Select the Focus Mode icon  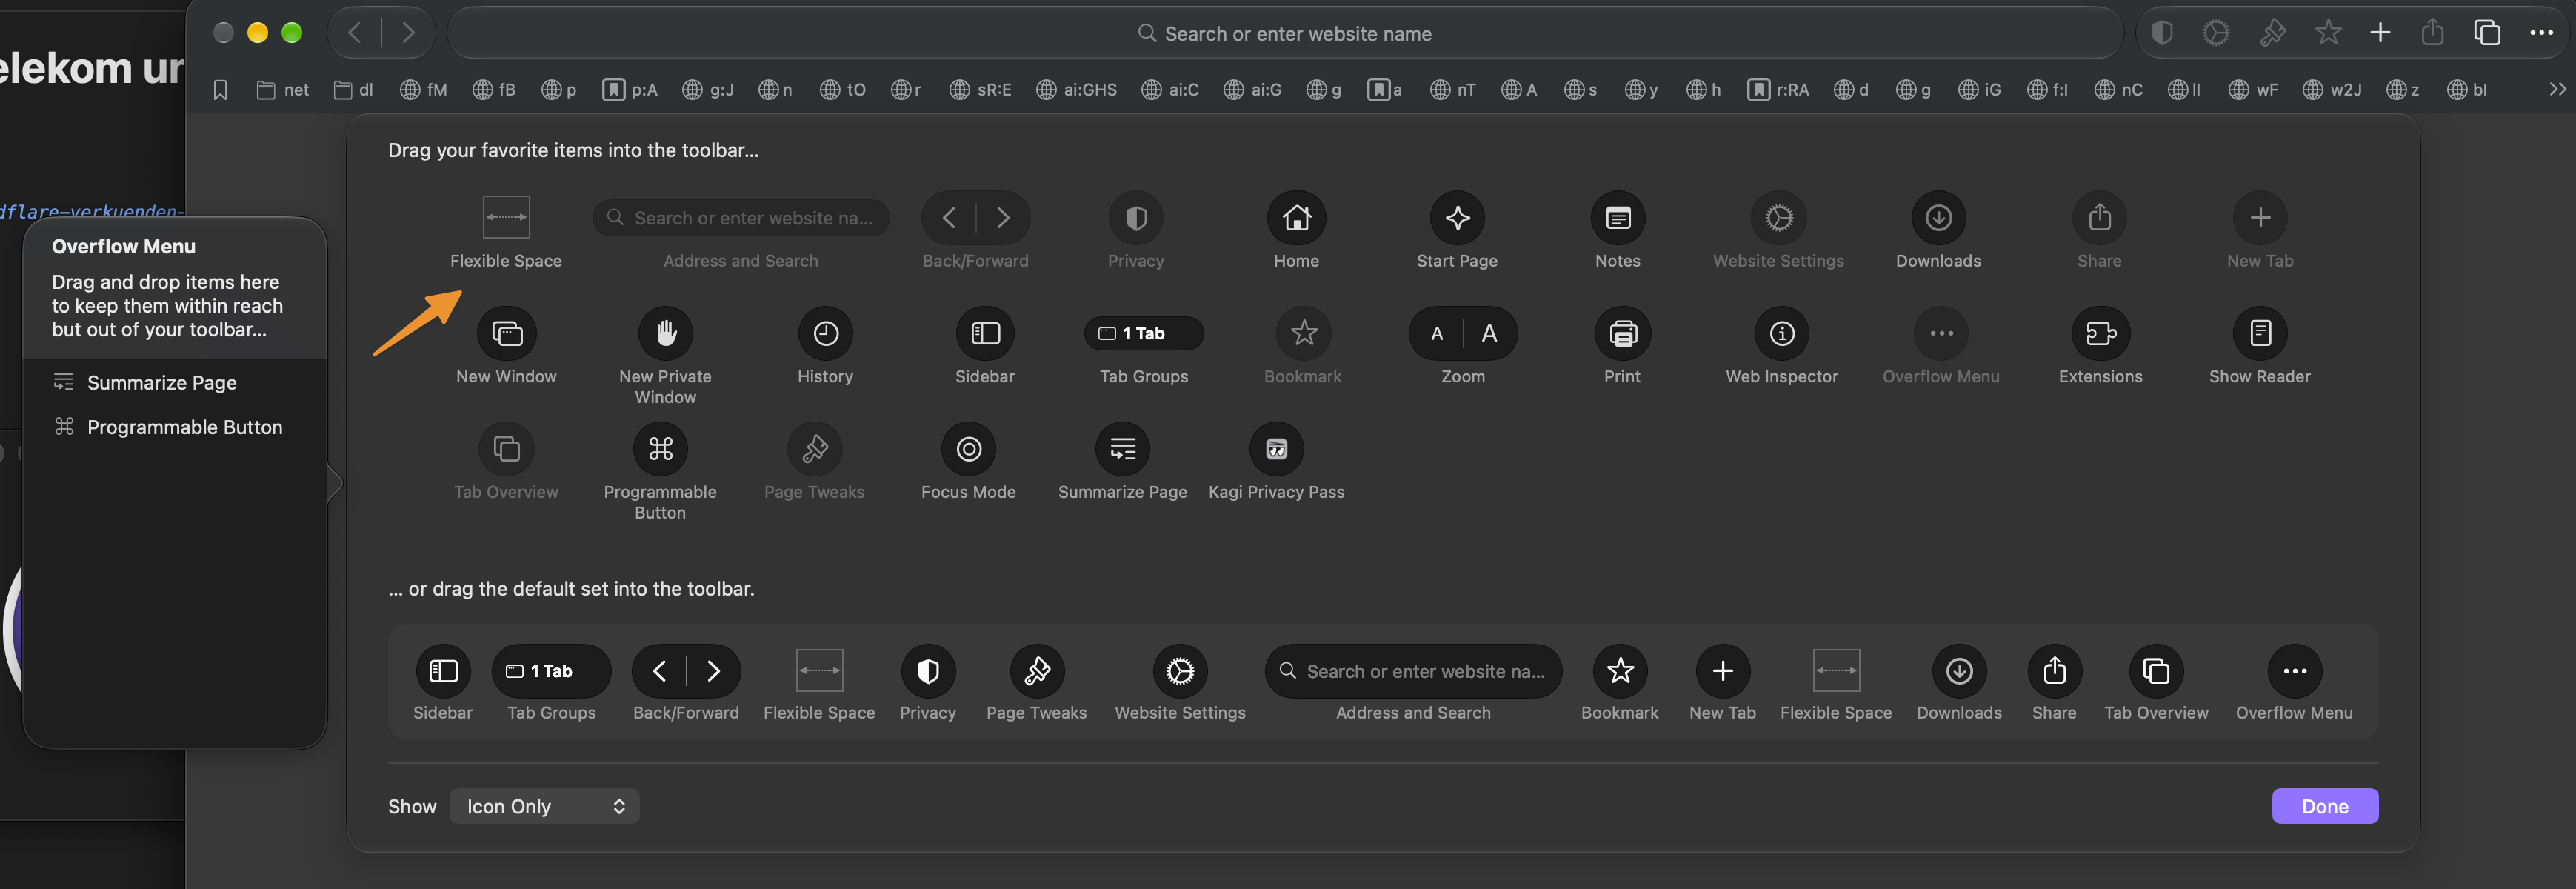968,449
